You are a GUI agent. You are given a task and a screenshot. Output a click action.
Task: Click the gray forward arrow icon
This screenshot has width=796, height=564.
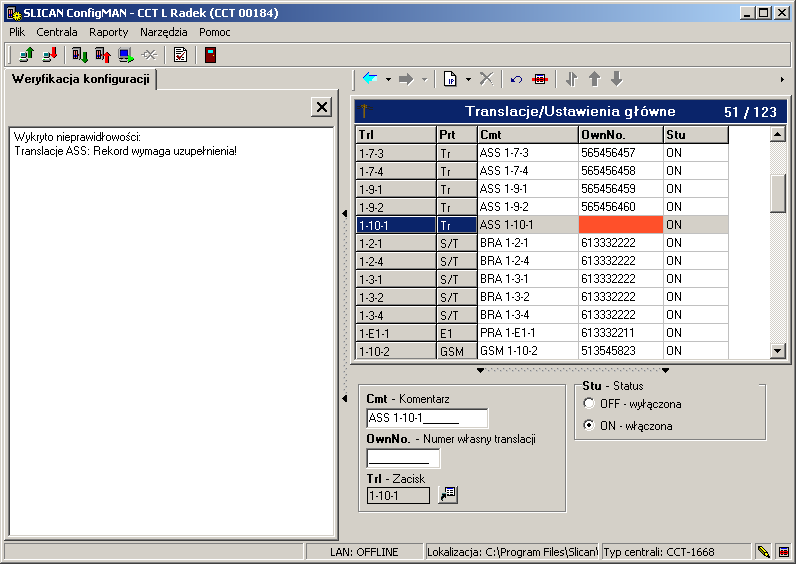[x=406, y=79]
